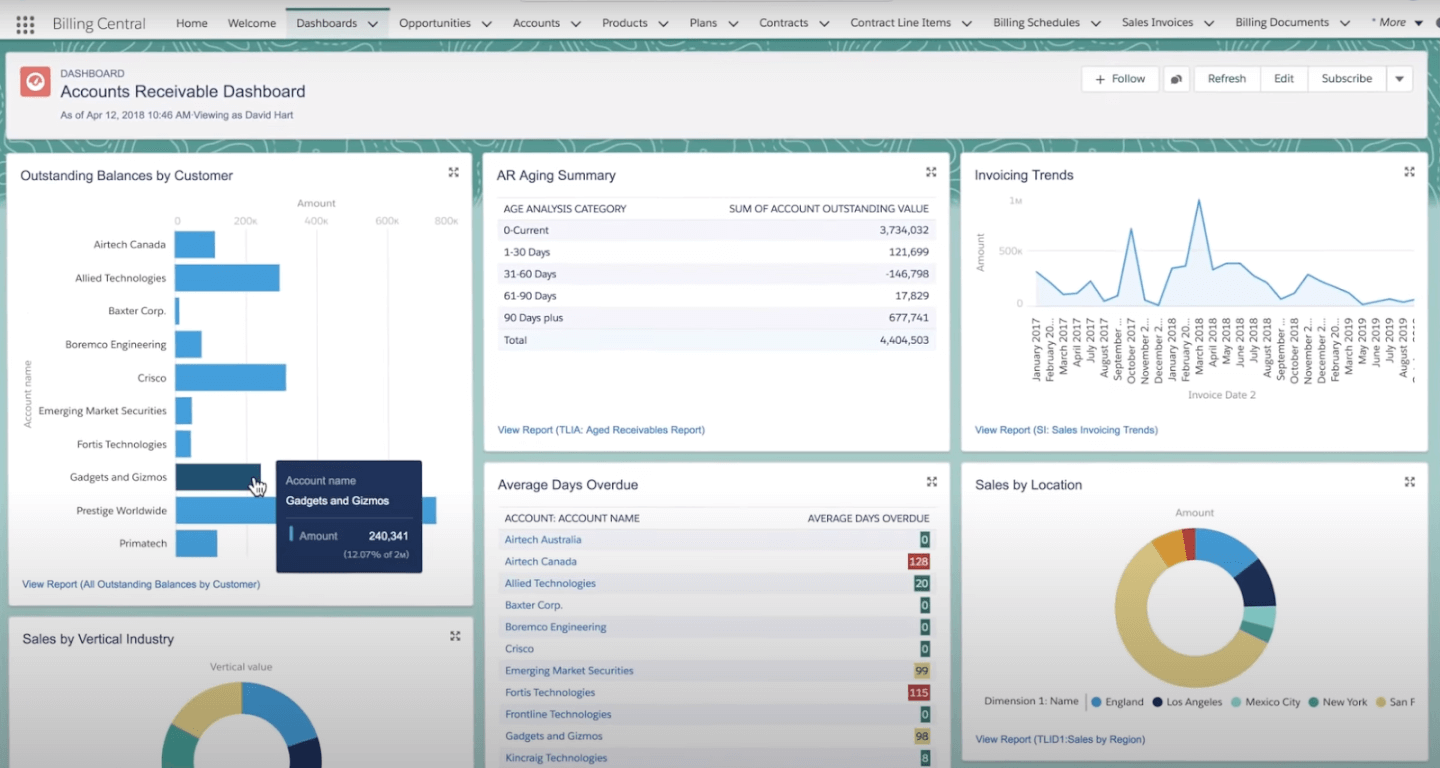1440x768 pixels.
Task: Click the Primatech bar in chart
Action: (x=196, y=544)
